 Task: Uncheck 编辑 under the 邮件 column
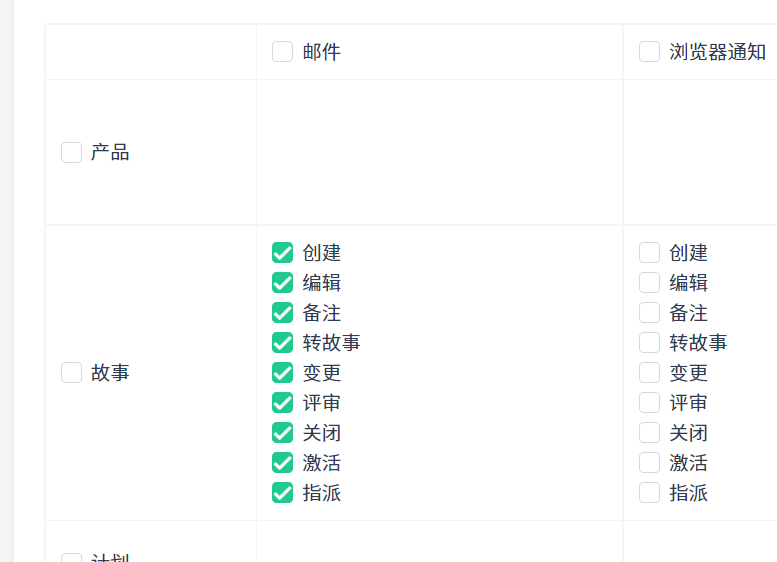point(282,283)
